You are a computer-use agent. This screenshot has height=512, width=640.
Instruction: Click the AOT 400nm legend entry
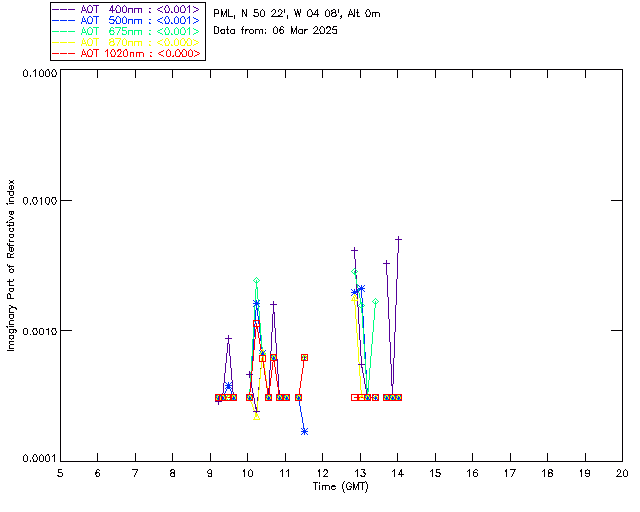tap(126, 9)
